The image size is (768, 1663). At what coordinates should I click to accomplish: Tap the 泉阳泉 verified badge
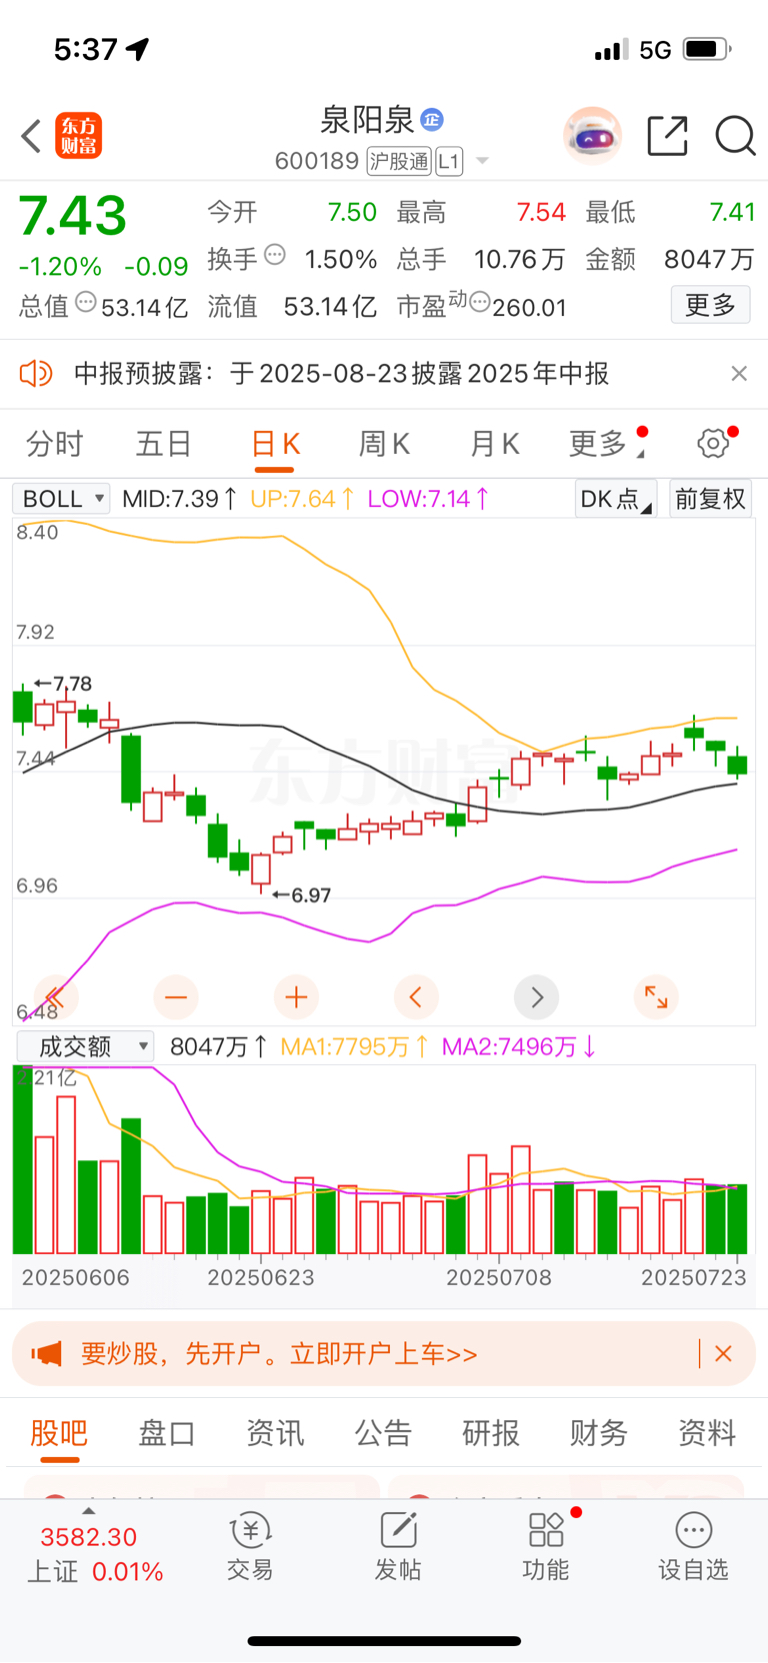(432, 120)
